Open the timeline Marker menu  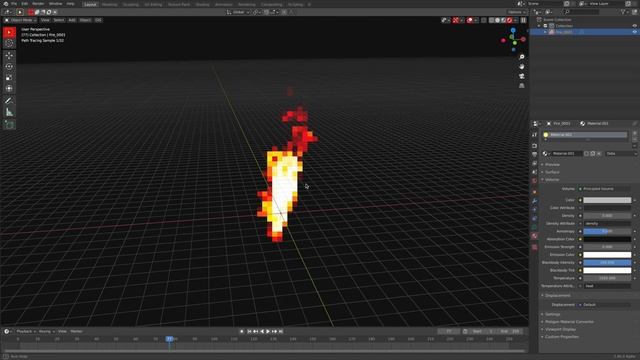(76, 331)
